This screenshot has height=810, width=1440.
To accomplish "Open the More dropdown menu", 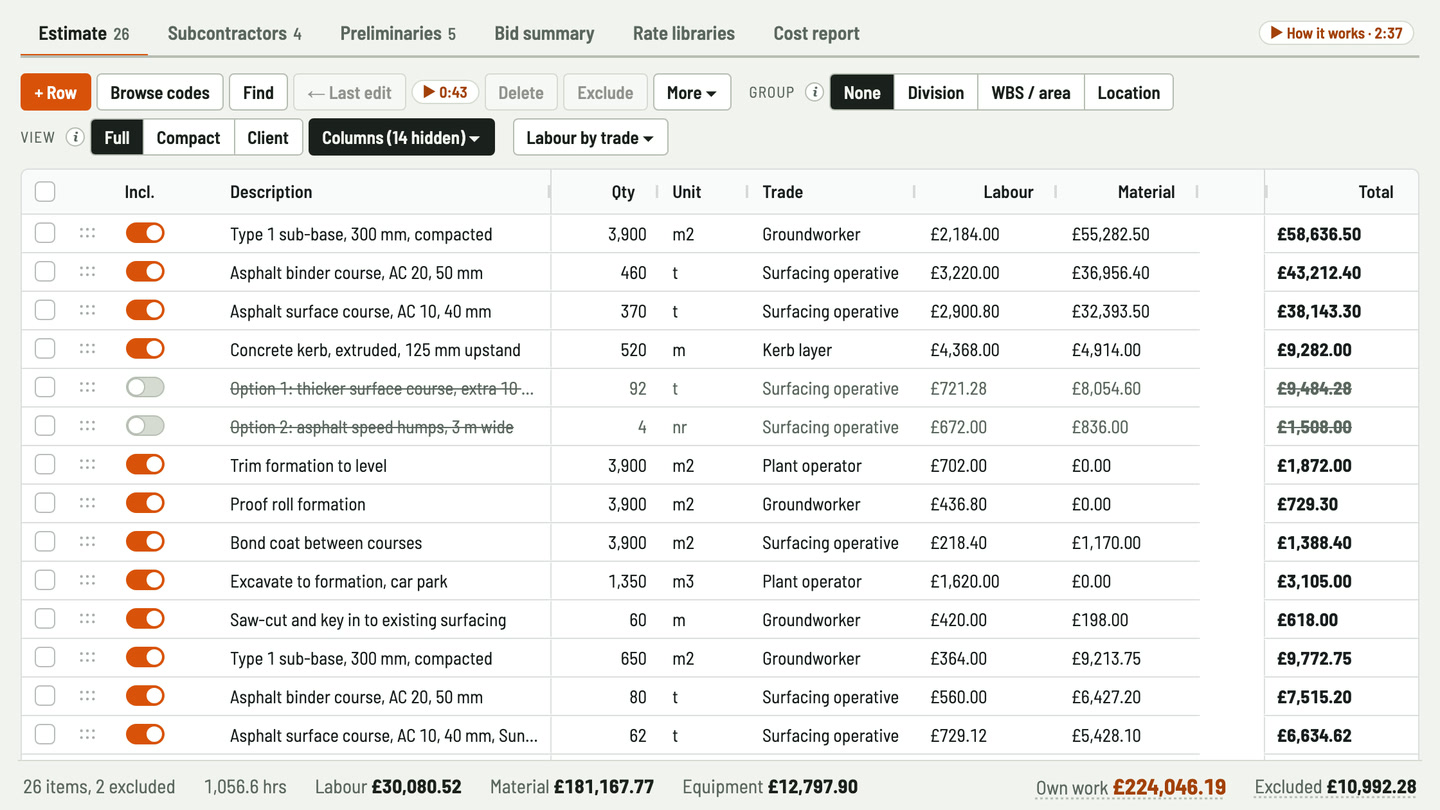I will coord(692,92).
